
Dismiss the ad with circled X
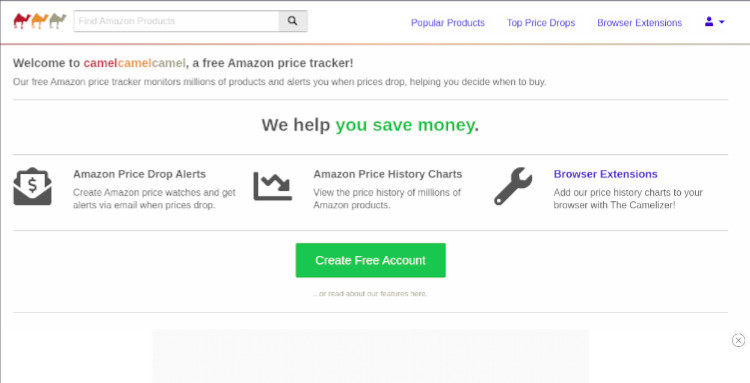[x=738, y=340]
